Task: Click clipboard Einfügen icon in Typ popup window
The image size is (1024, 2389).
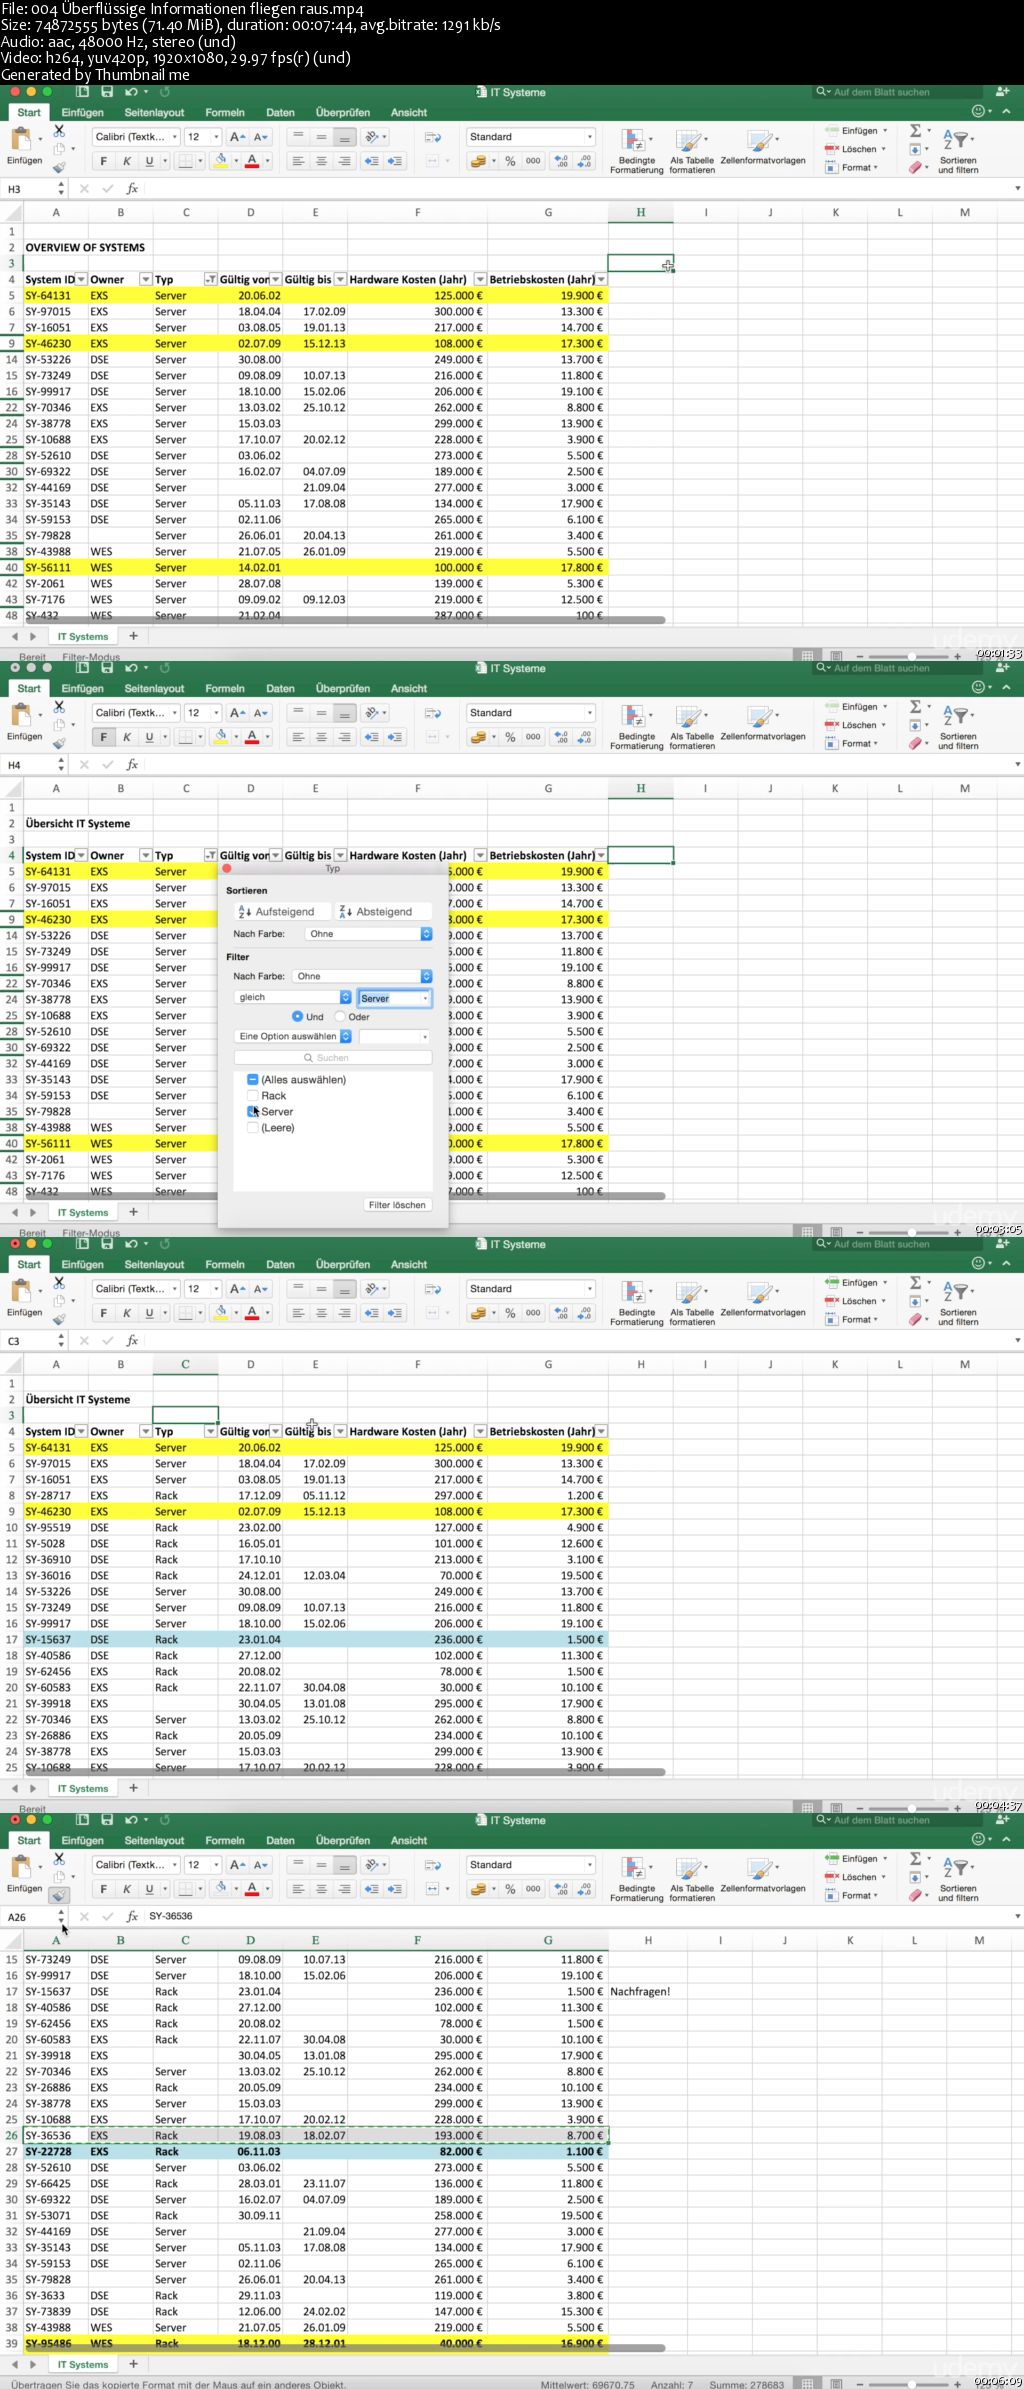Action: 20,715
